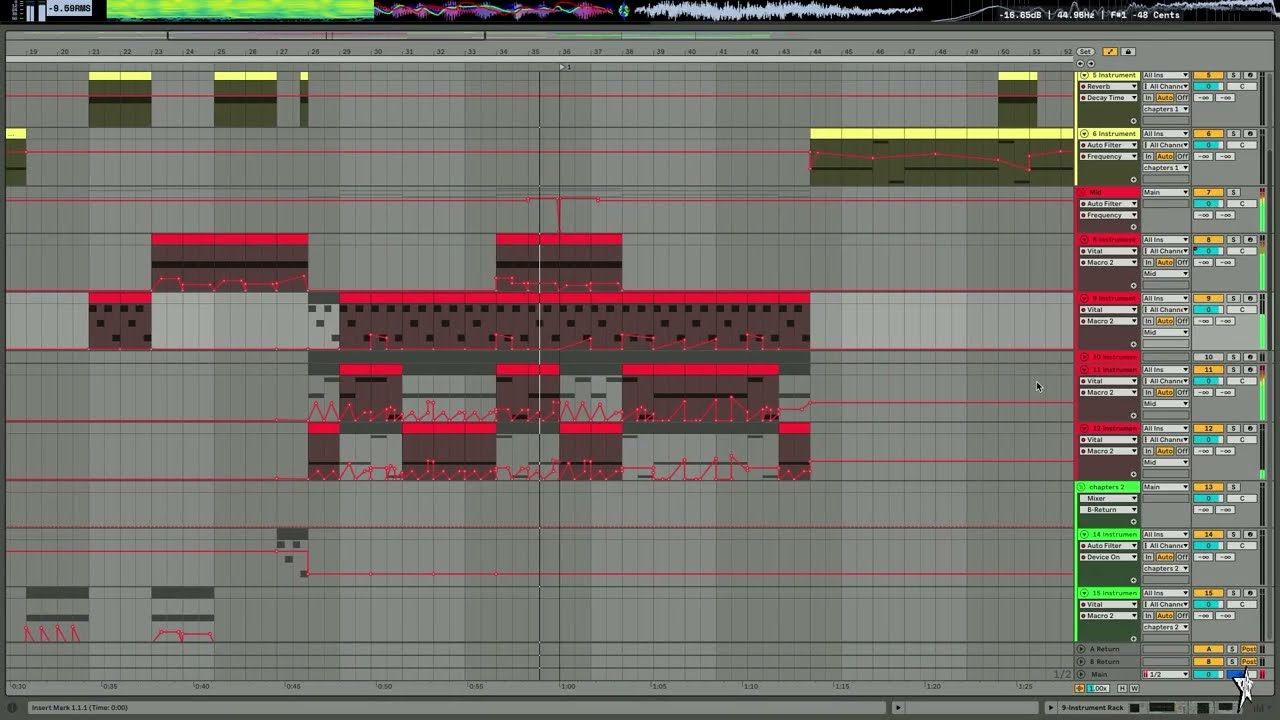Viewport: 1280px width, 720px height.
Task: Add automation lane on track 14 plus icon
Action: coord(1133,580)
